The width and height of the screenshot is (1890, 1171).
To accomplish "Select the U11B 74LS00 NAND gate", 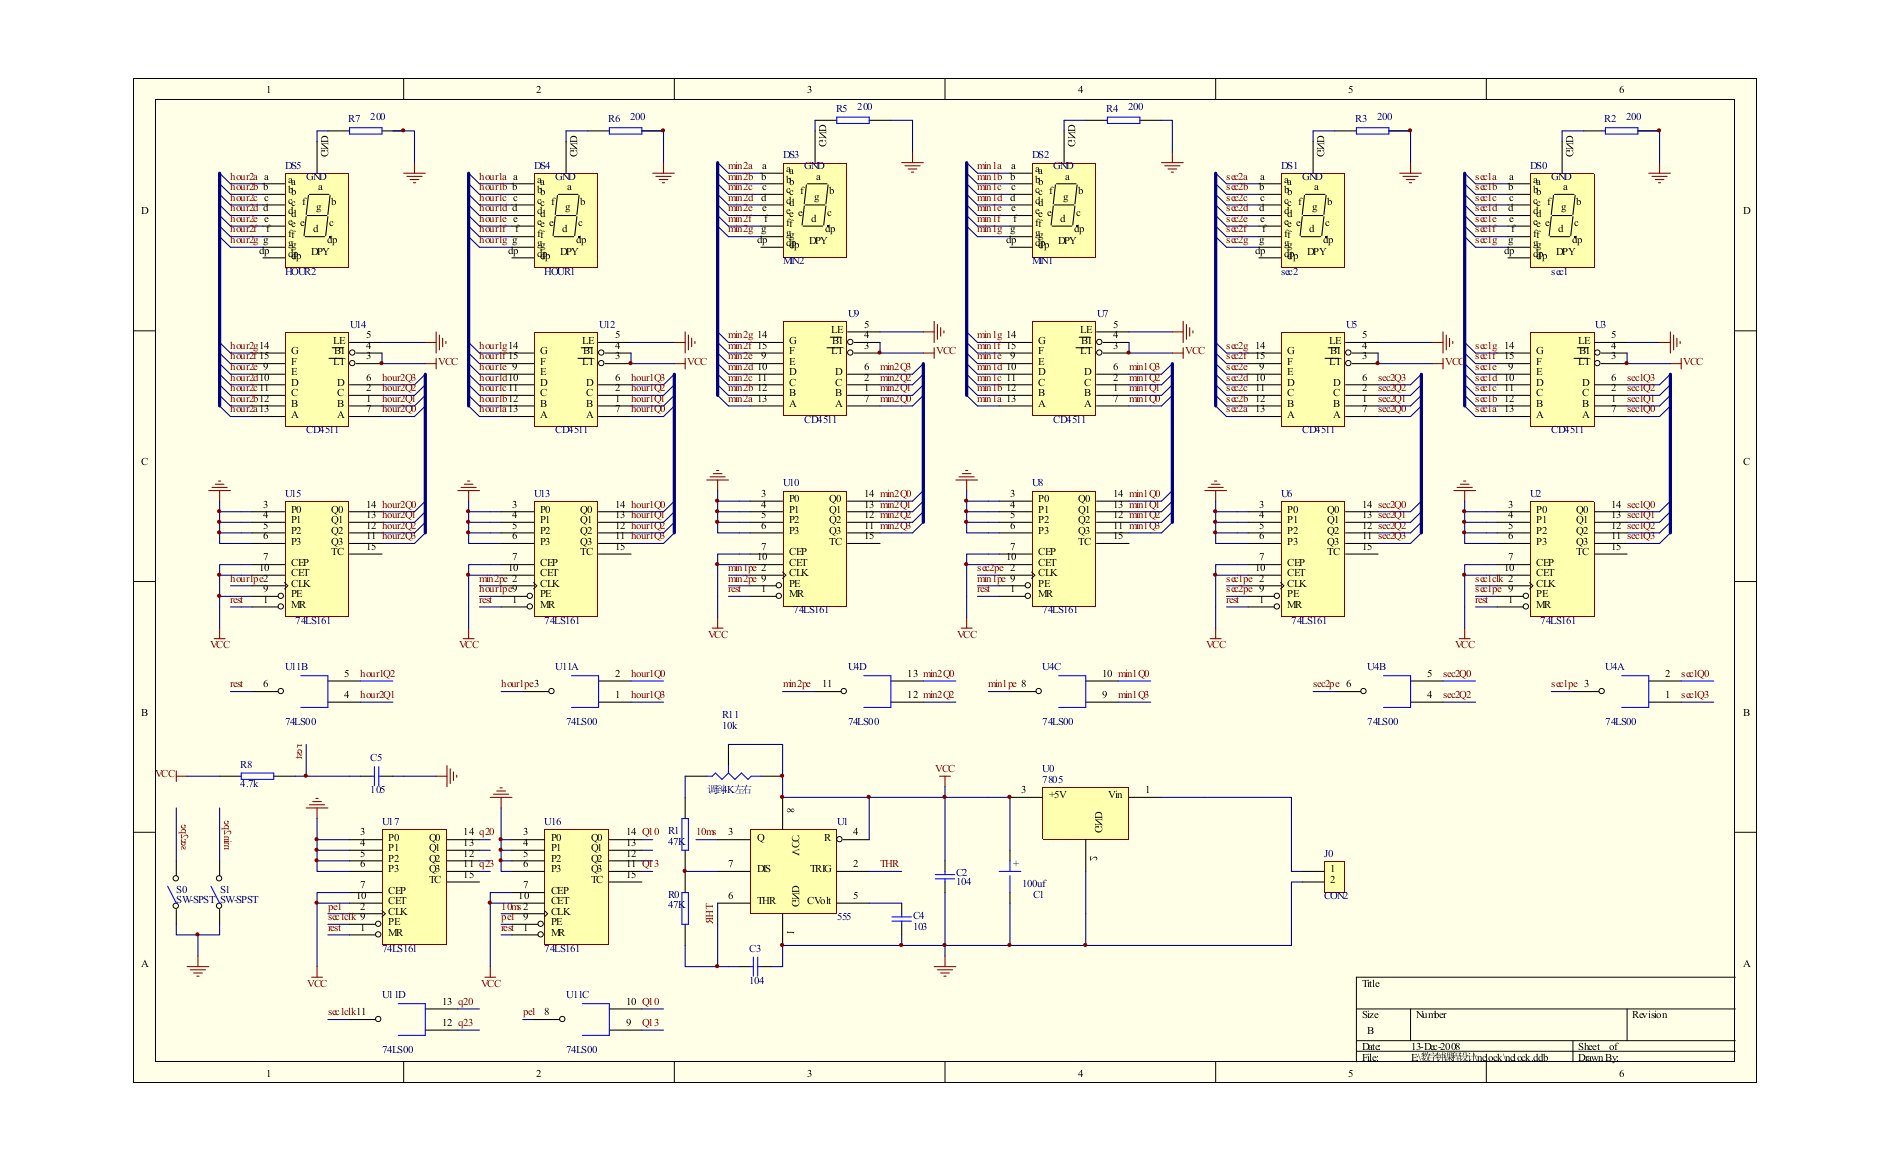I will pyautogui.click(x=312, y=690).
